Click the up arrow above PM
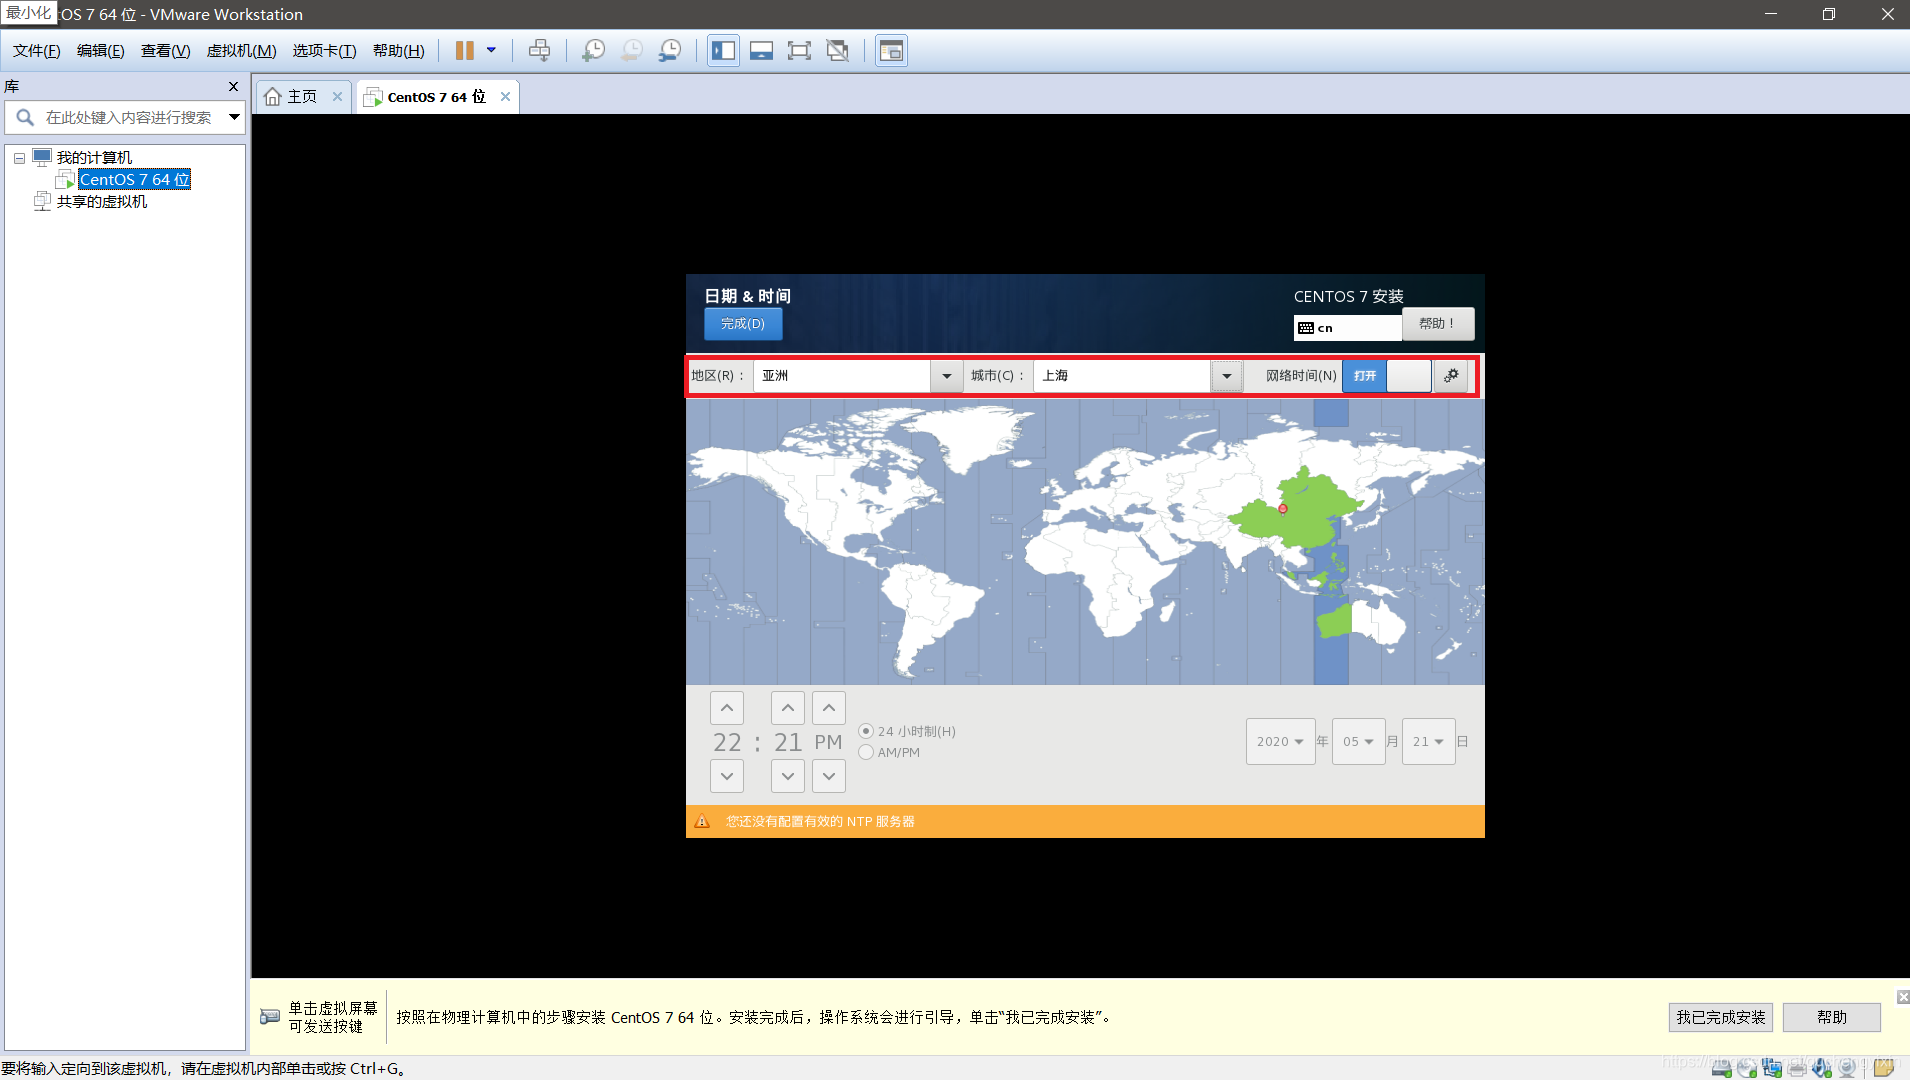Viewport: 1910px width, 1080px height. [829, 708]
